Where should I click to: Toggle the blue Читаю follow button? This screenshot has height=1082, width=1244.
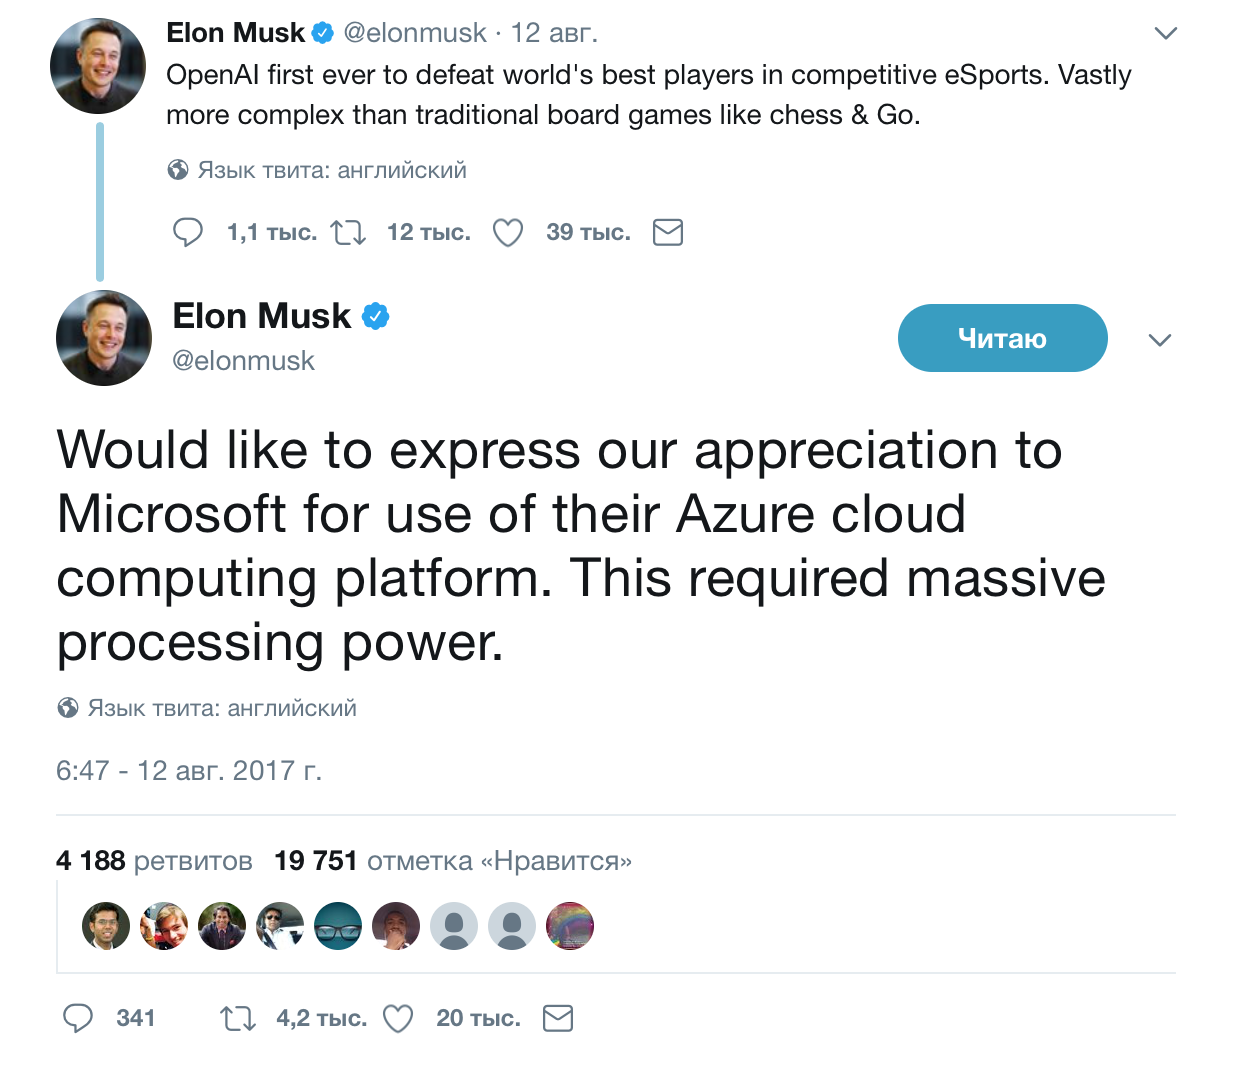(1002, 338)
